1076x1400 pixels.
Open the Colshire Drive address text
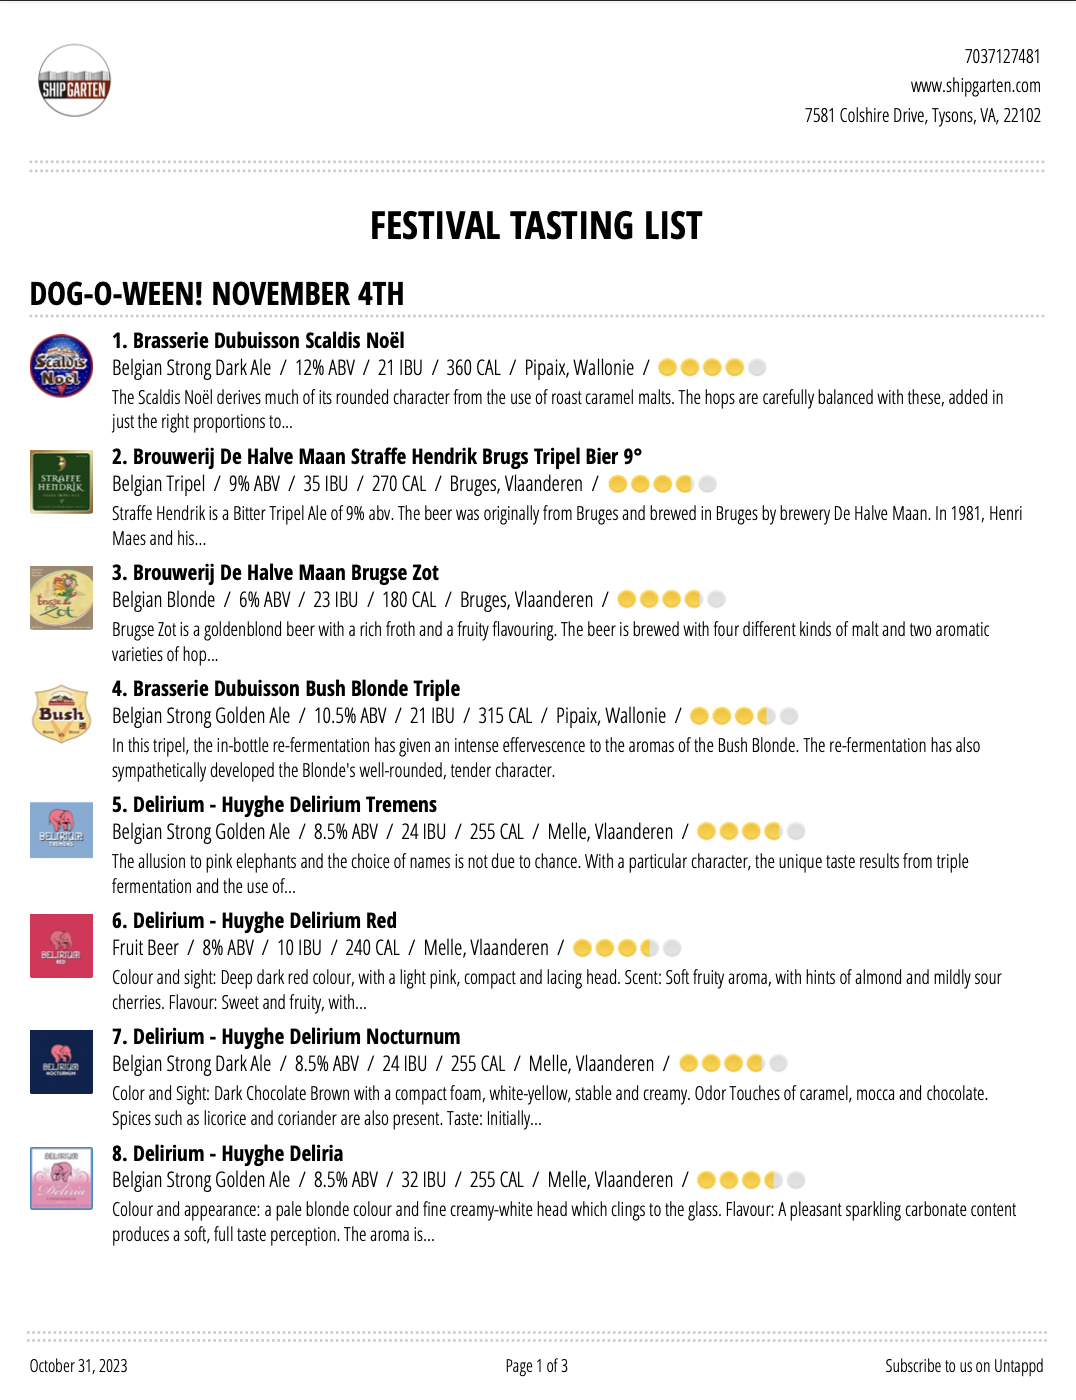pos(922,116)
